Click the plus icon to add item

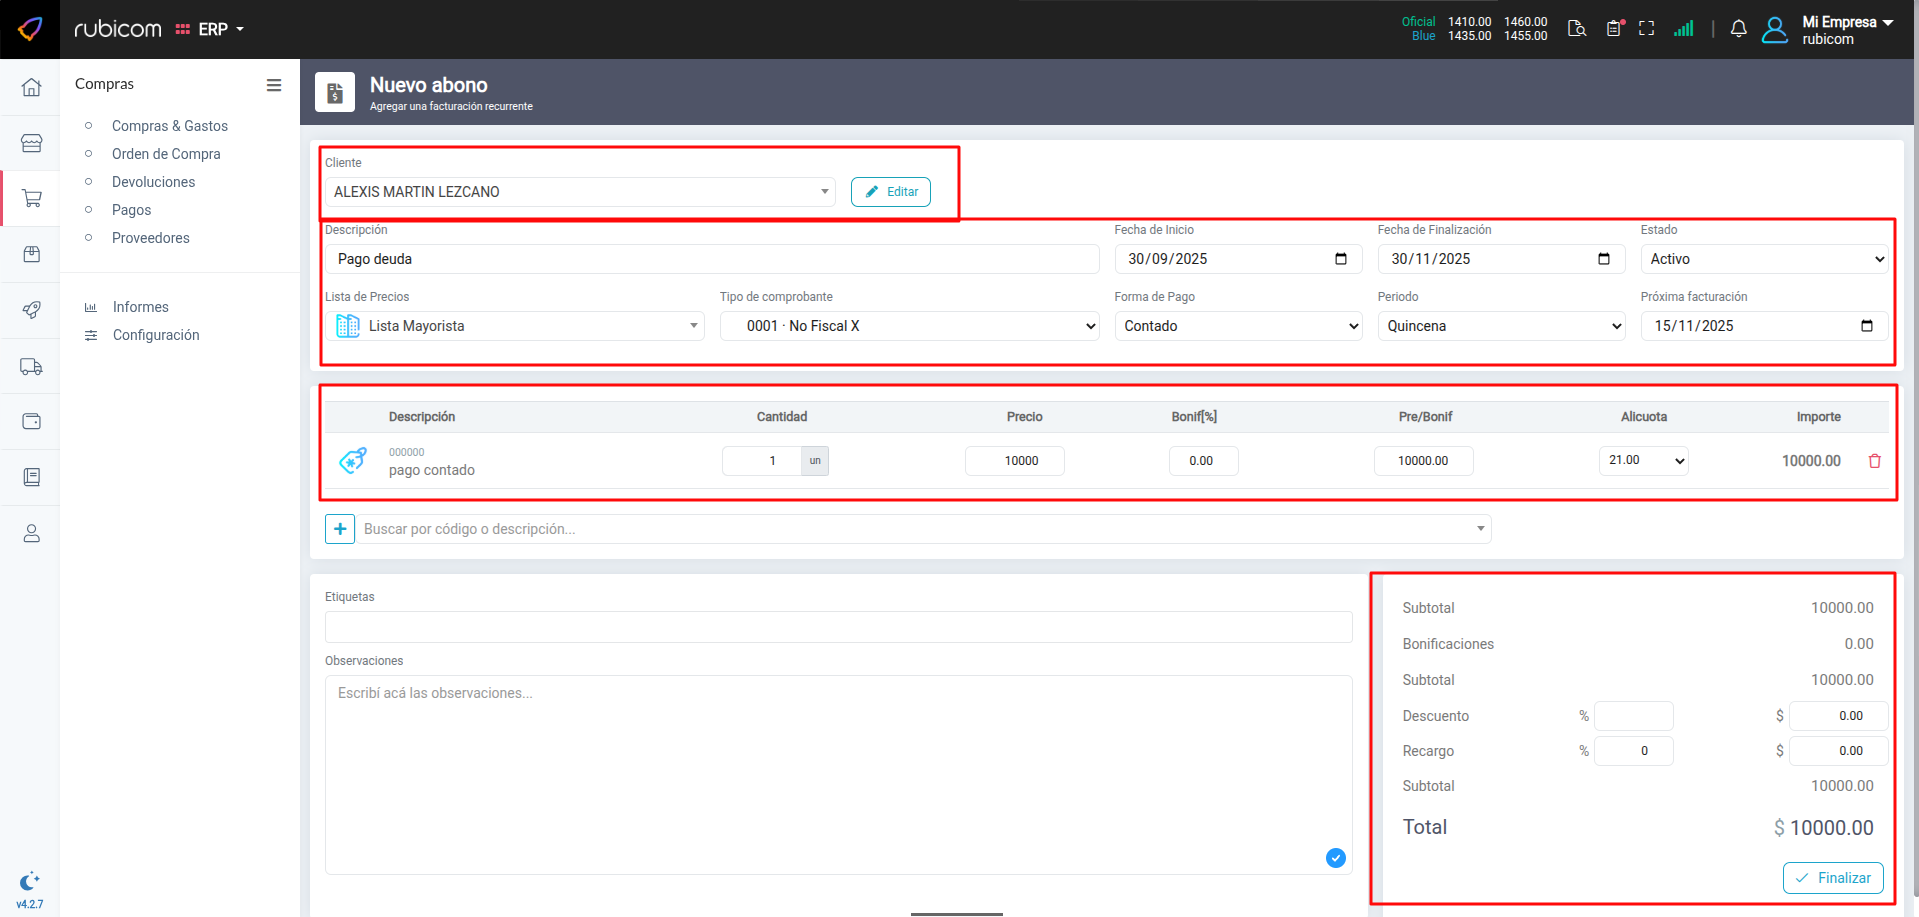340,529
